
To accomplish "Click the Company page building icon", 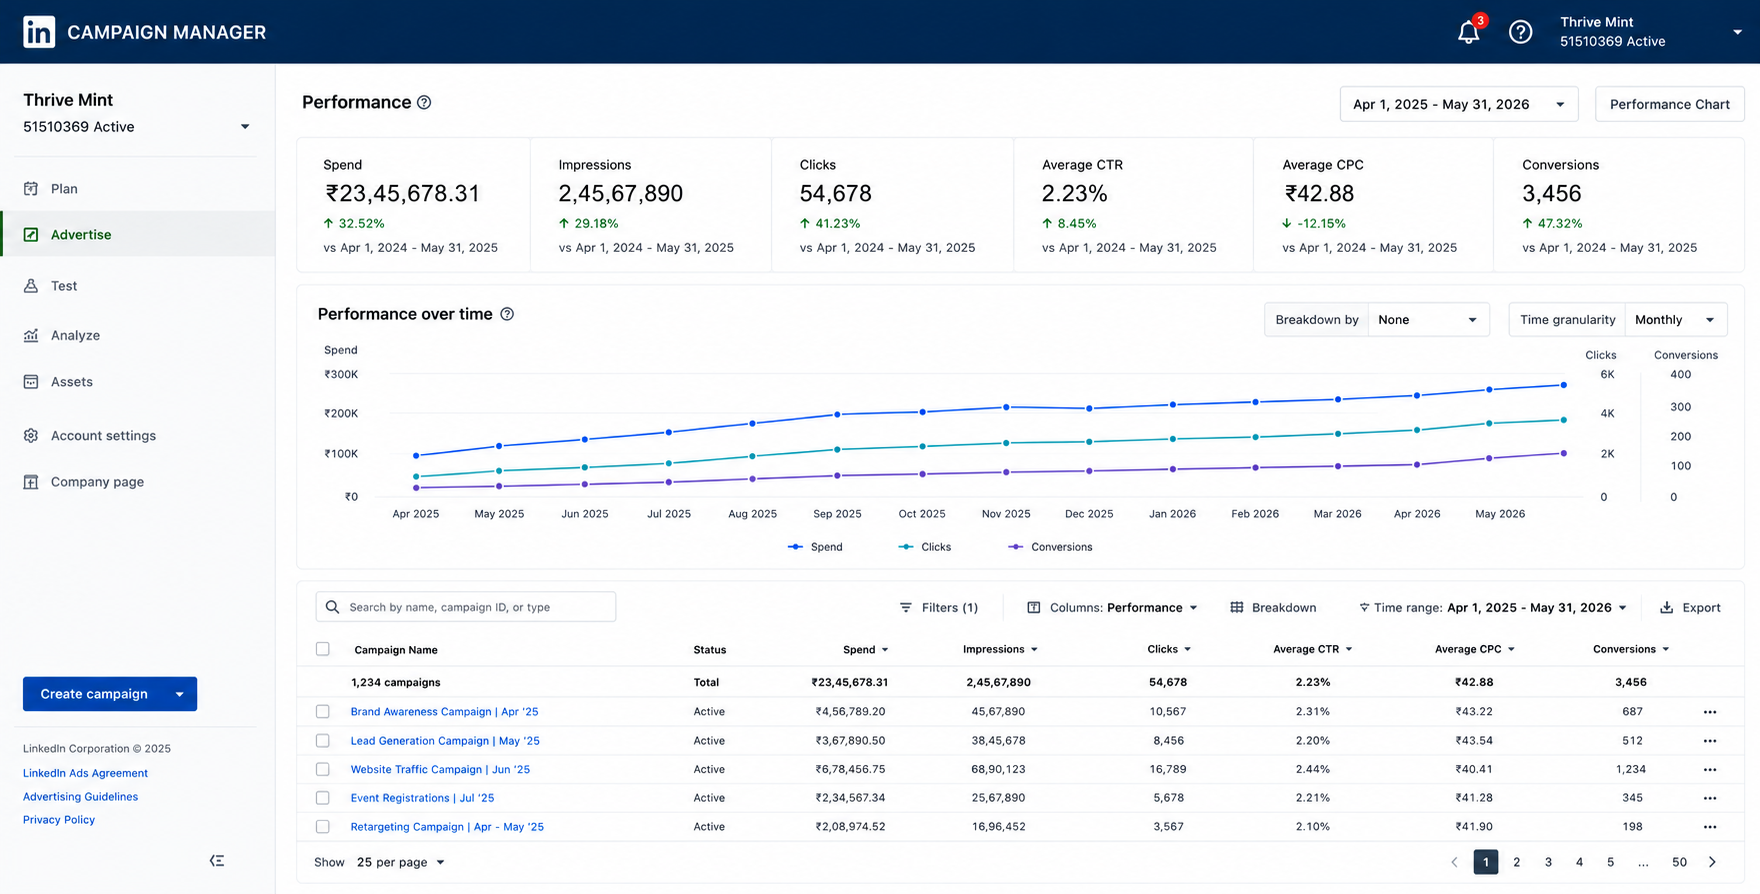I will (31, 481).
